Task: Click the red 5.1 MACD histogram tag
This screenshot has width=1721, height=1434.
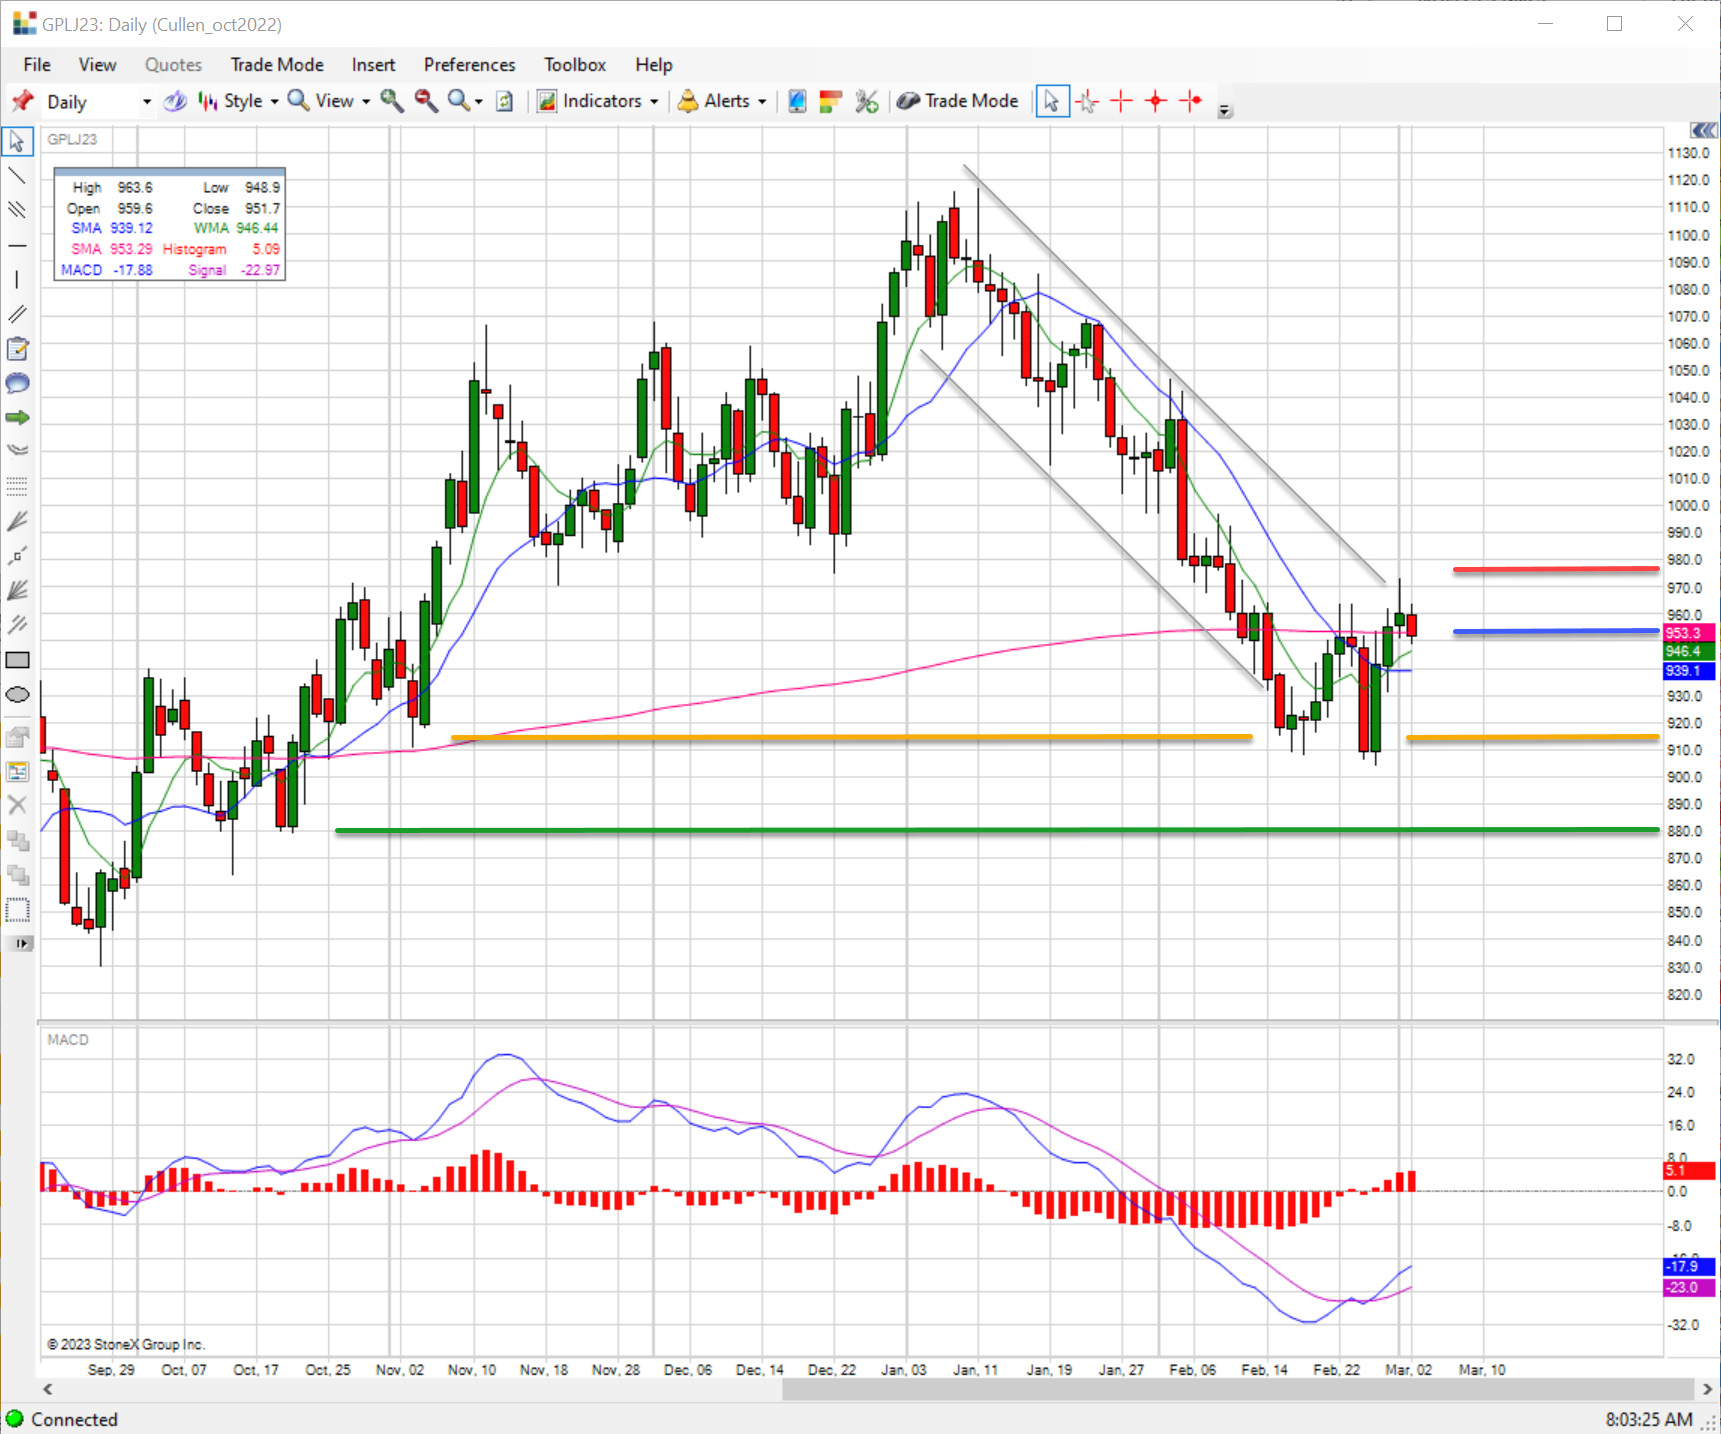Action: (x=1688, y=1170)
